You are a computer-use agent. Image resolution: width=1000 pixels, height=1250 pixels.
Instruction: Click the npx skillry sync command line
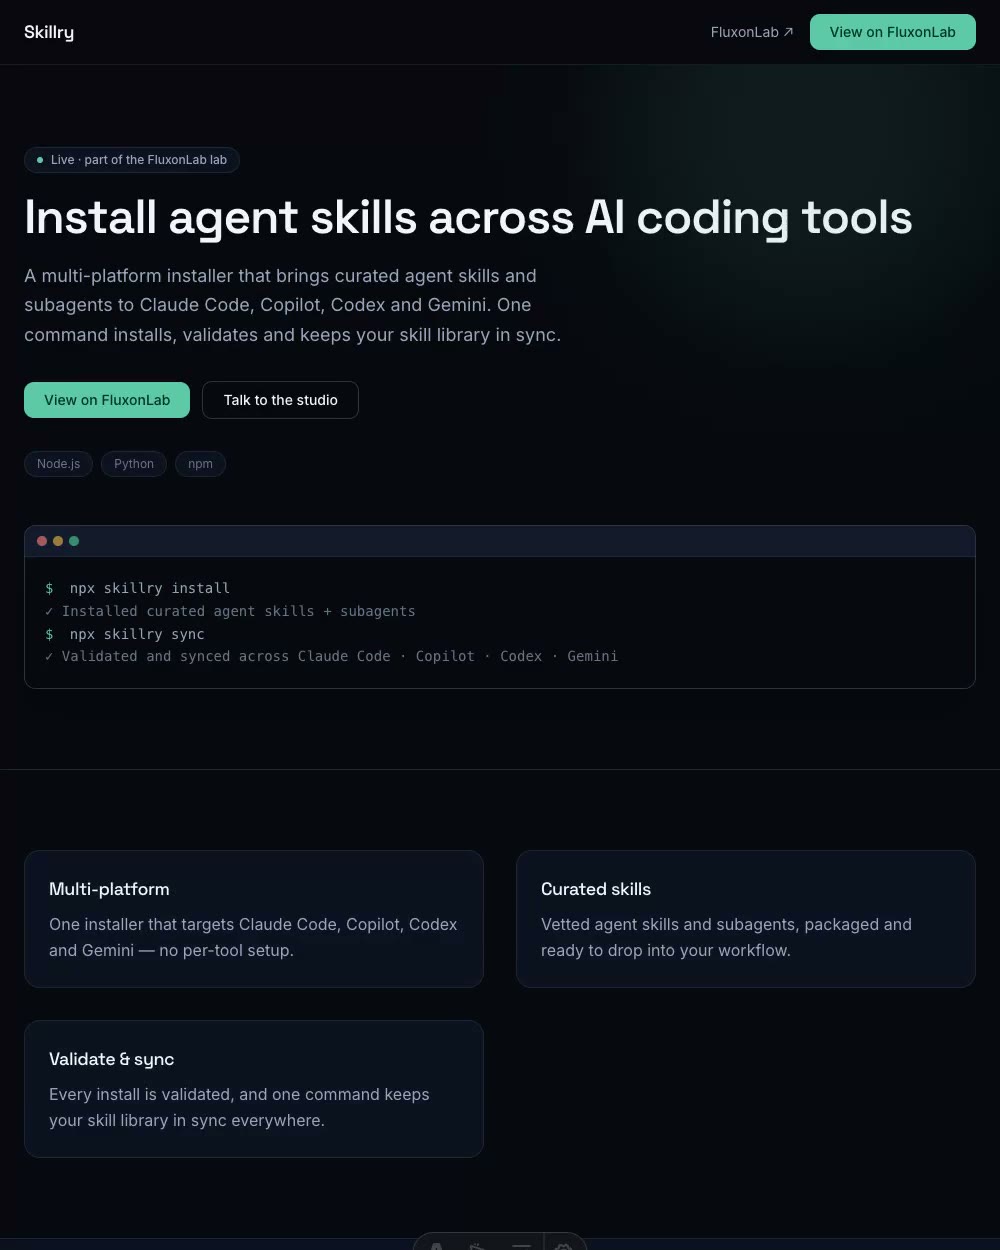pos(125,634)
